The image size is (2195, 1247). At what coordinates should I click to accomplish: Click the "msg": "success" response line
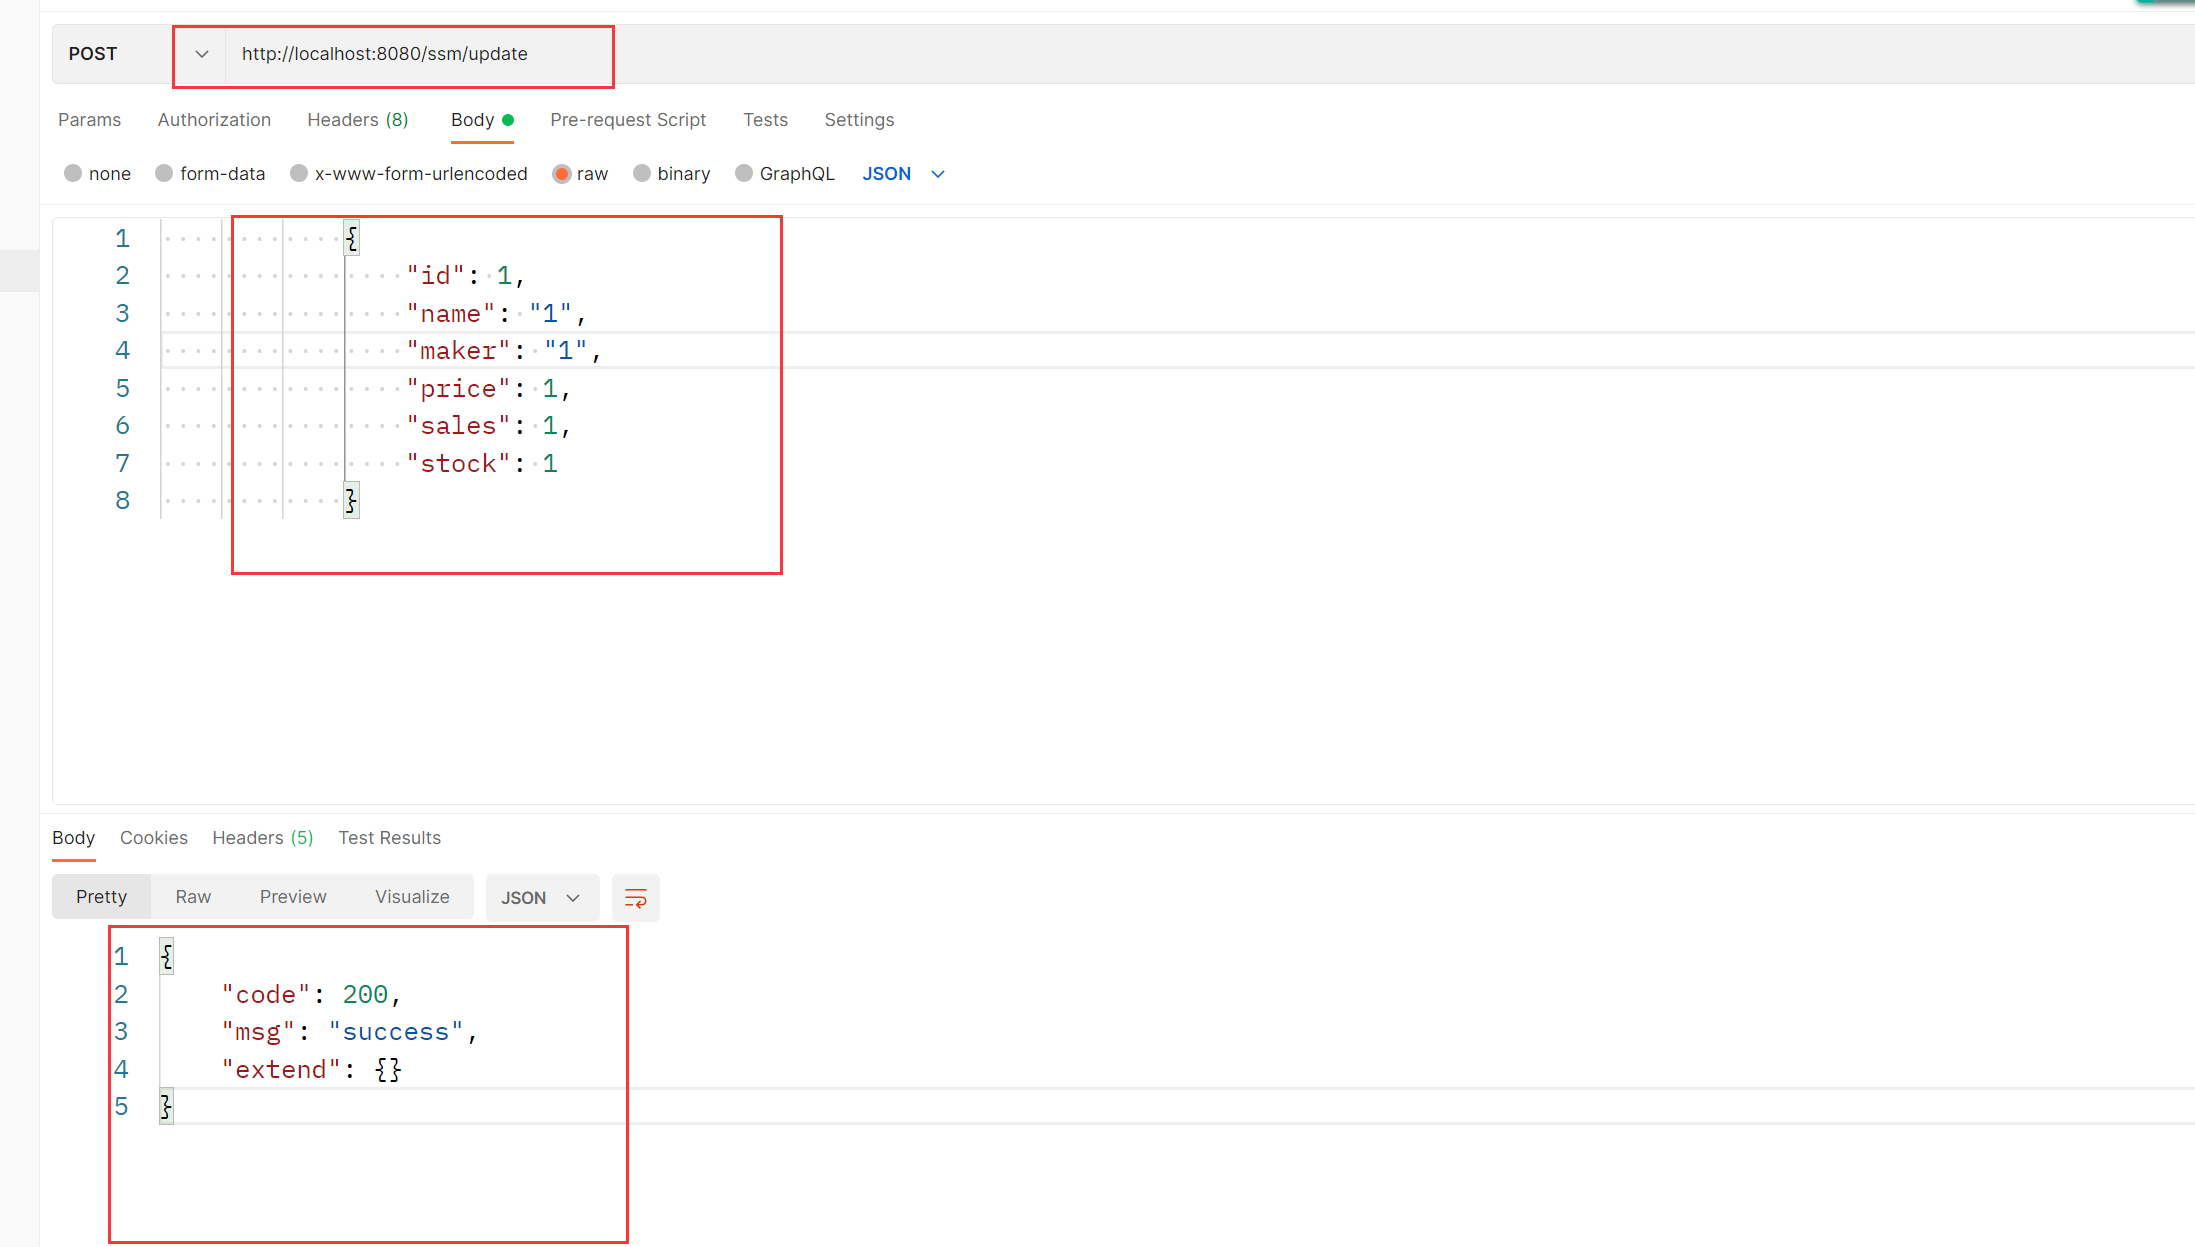pyautogui.click(x=349, y=1032)
